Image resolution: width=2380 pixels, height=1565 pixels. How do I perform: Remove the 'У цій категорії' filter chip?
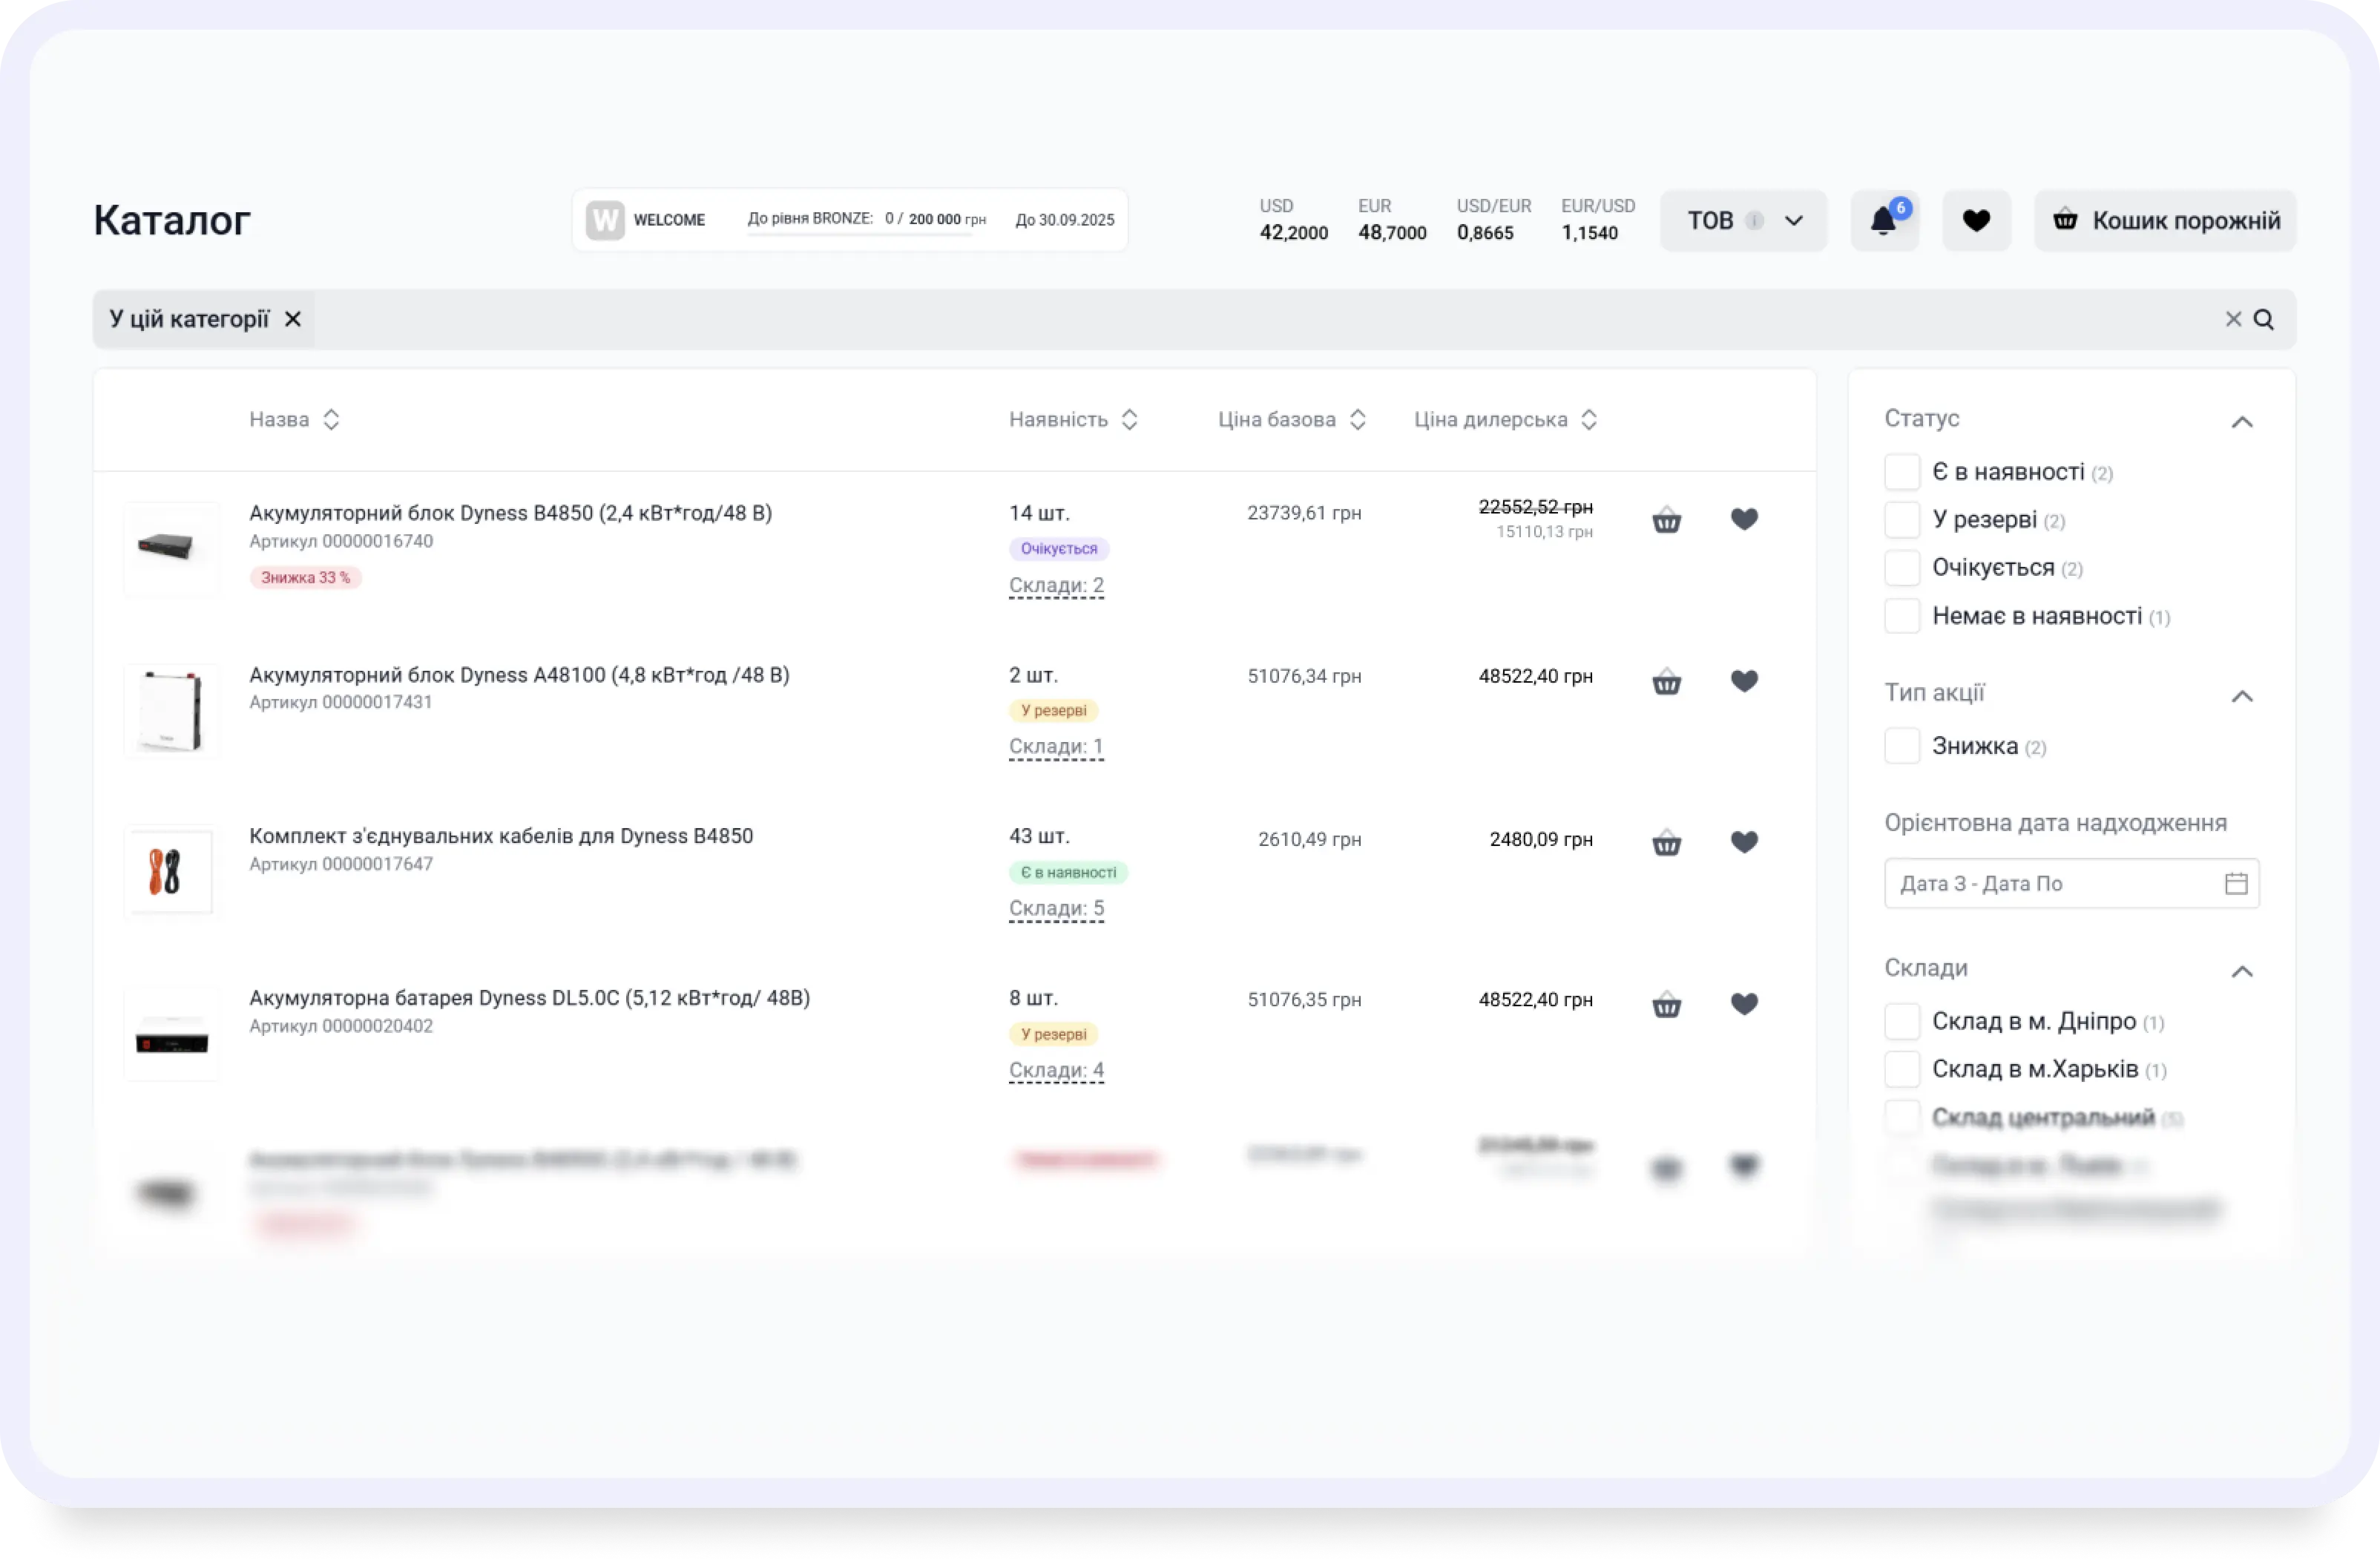(293, 319)
